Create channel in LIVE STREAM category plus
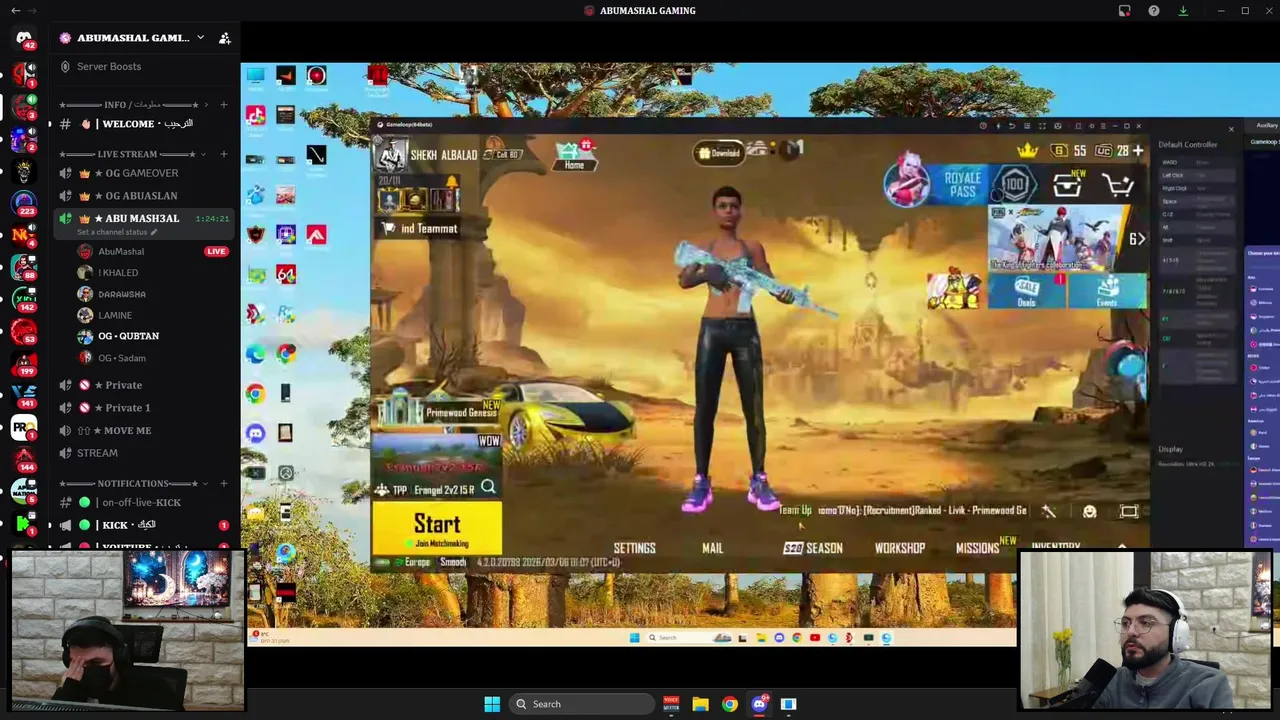1280x720 pixels. [223, 154]
